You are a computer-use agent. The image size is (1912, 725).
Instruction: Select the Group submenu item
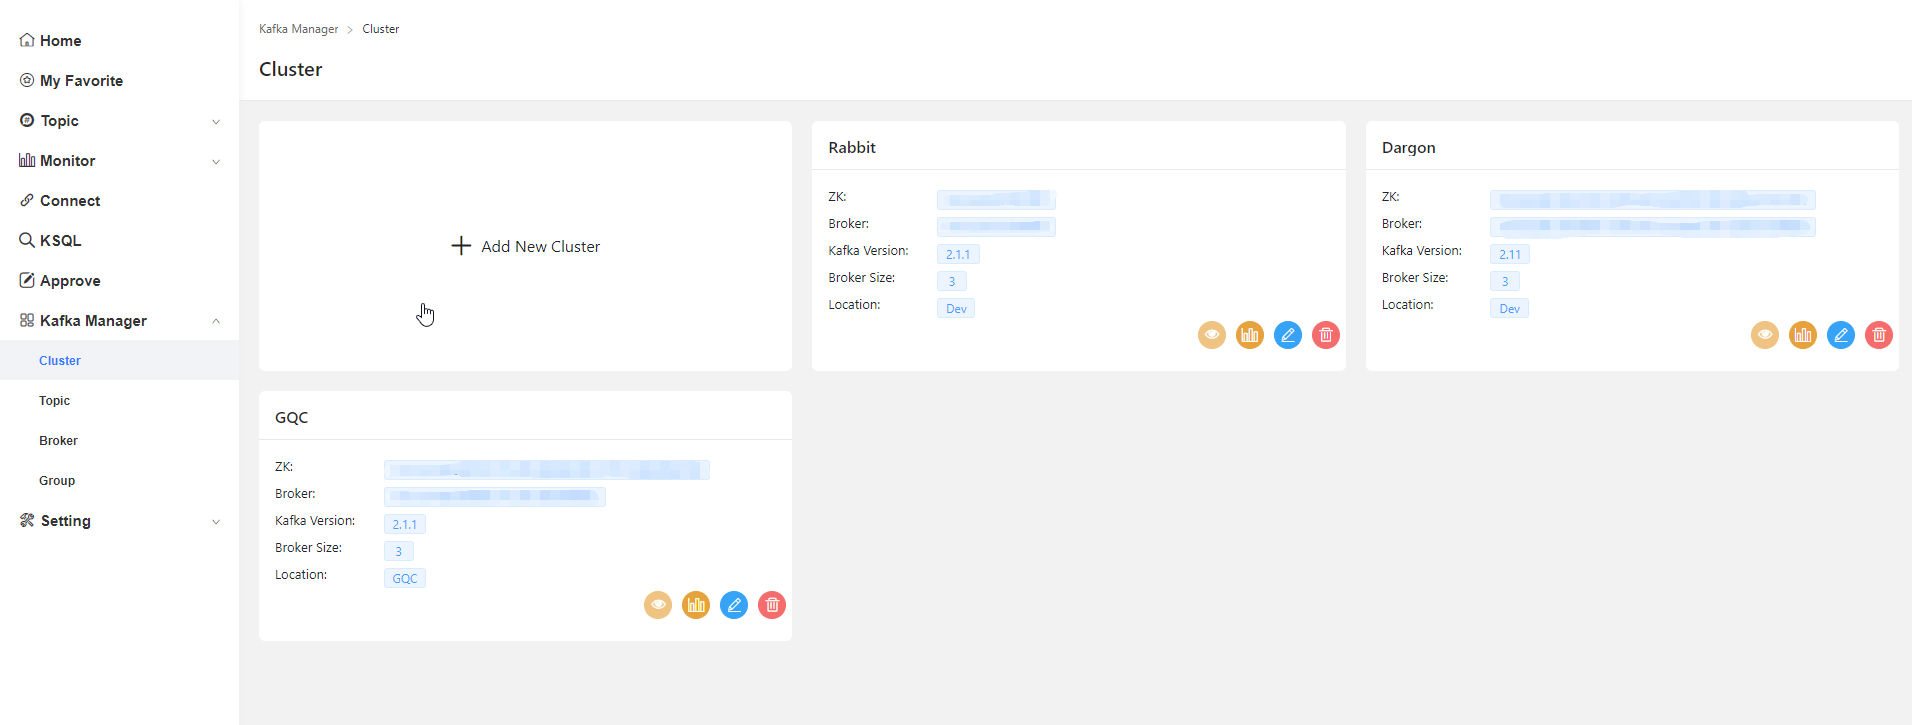coord(120,480)
